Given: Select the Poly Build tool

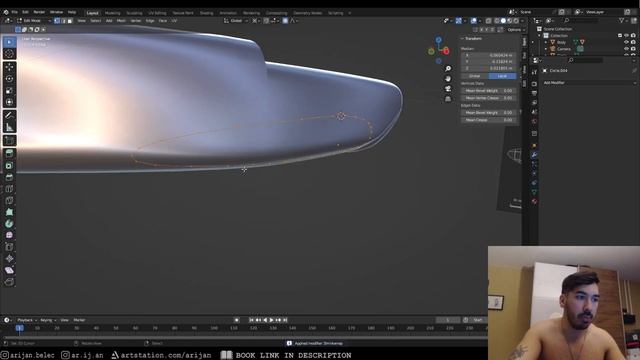Looking at the screenshot, I should point(9,212).
